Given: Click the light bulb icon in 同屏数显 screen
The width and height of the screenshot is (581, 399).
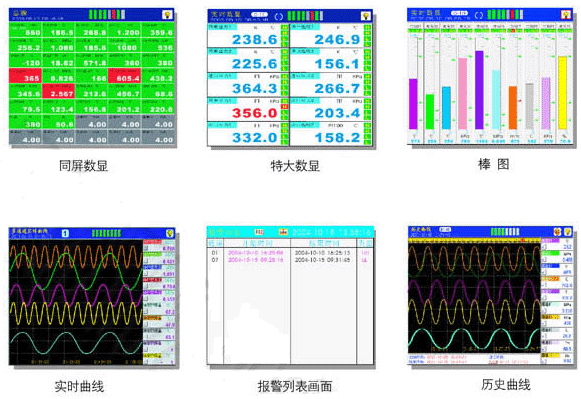Looking at the screenshot, I should tap(167, 15).
